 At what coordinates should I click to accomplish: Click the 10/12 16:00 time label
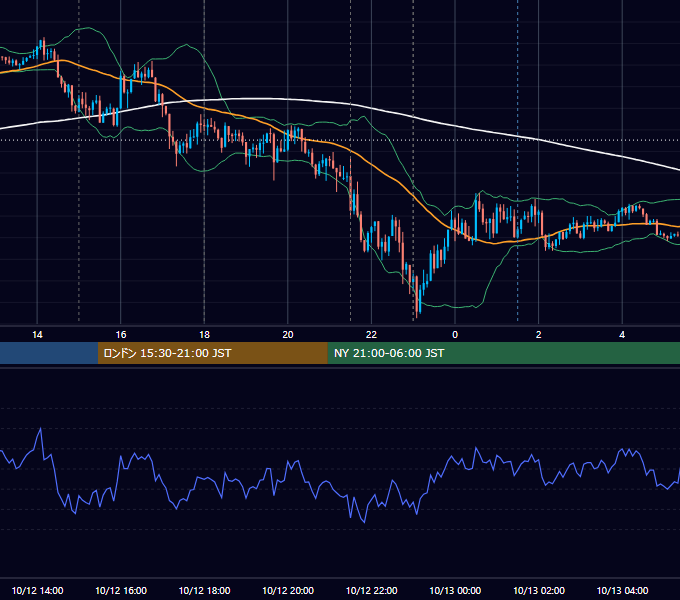click(121, 590)
